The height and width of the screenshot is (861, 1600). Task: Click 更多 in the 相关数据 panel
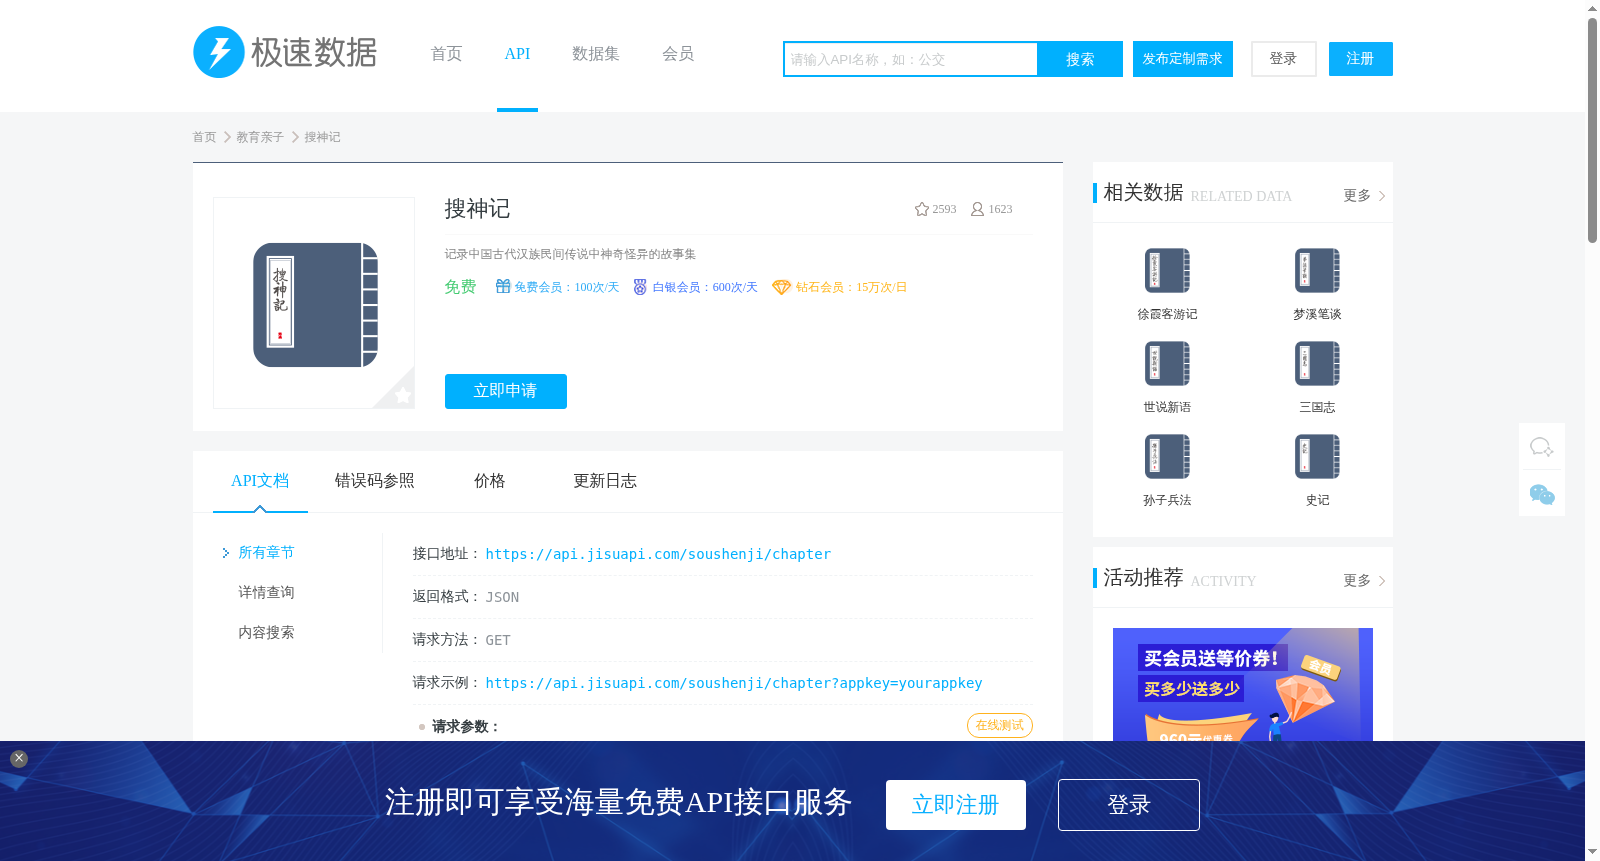coord(1357,196)
